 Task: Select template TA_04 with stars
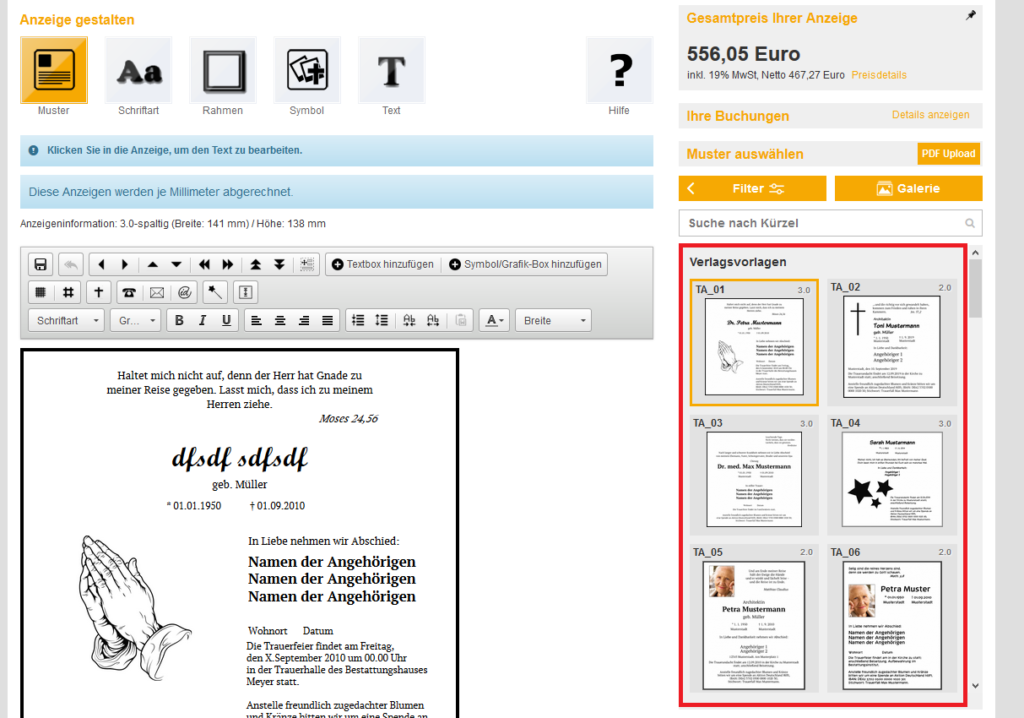[891, 475]
